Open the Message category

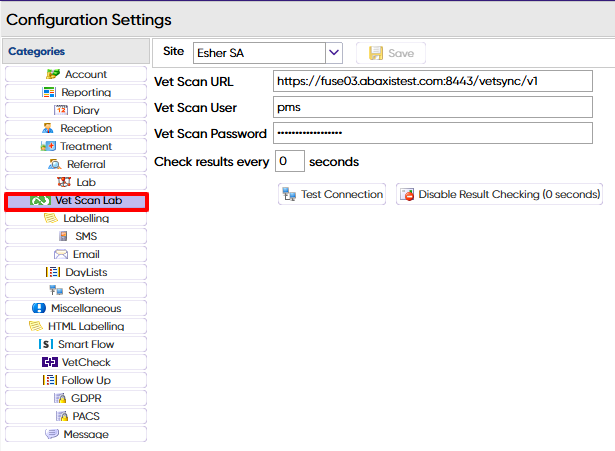point(76,435)
